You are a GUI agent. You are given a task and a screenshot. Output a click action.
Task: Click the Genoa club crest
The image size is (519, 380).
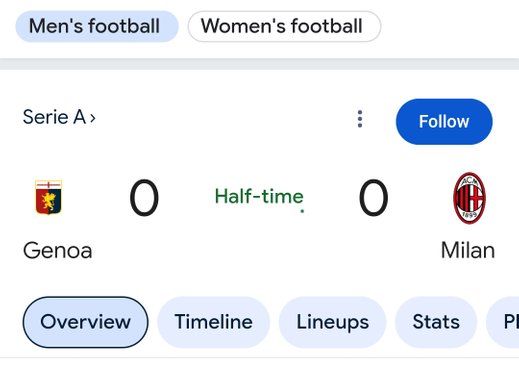click(49, 197)
